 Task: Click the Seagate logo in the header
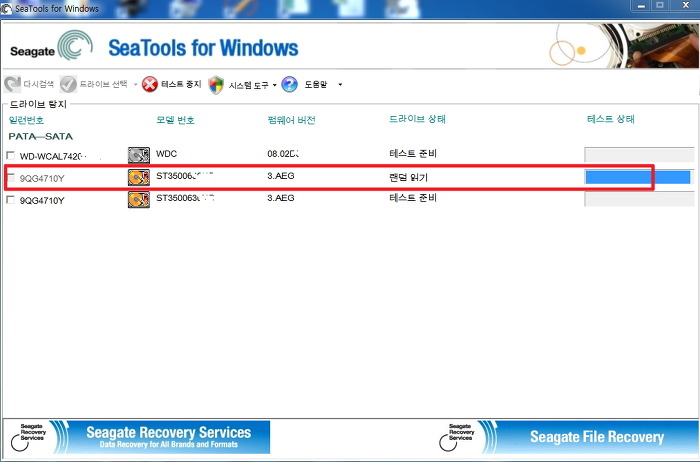point(50,48)
